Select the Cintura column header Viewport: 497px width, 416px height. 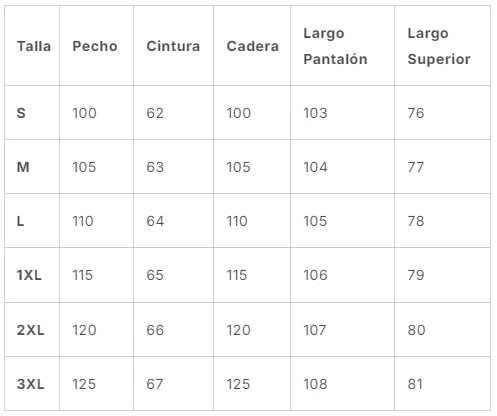(x=173, y=46)
